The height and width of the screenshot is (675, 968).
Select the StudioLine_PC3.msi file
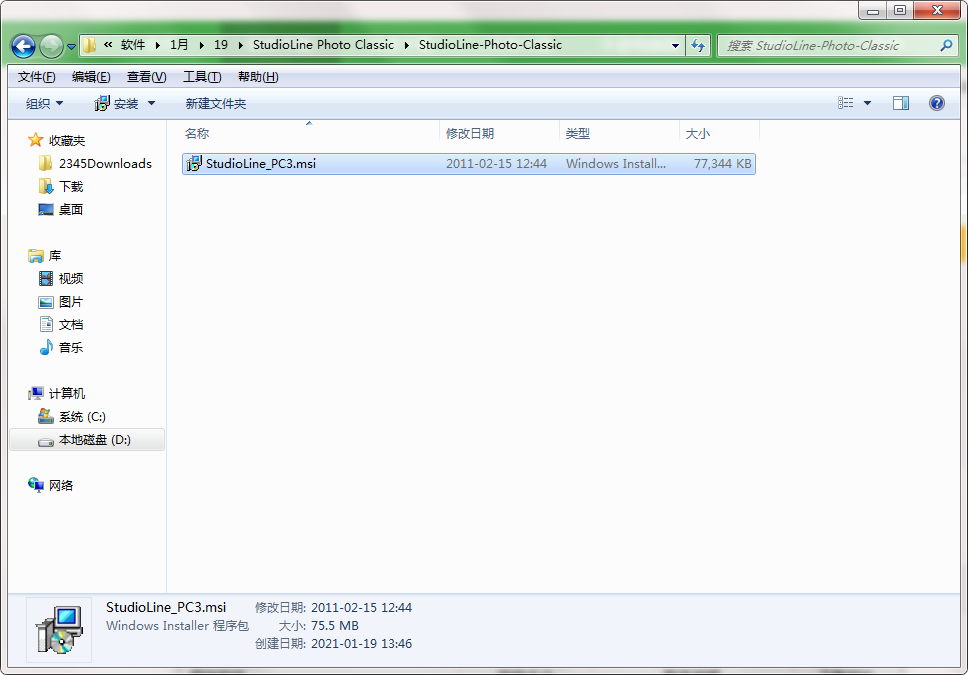click(x=469, y=164)
